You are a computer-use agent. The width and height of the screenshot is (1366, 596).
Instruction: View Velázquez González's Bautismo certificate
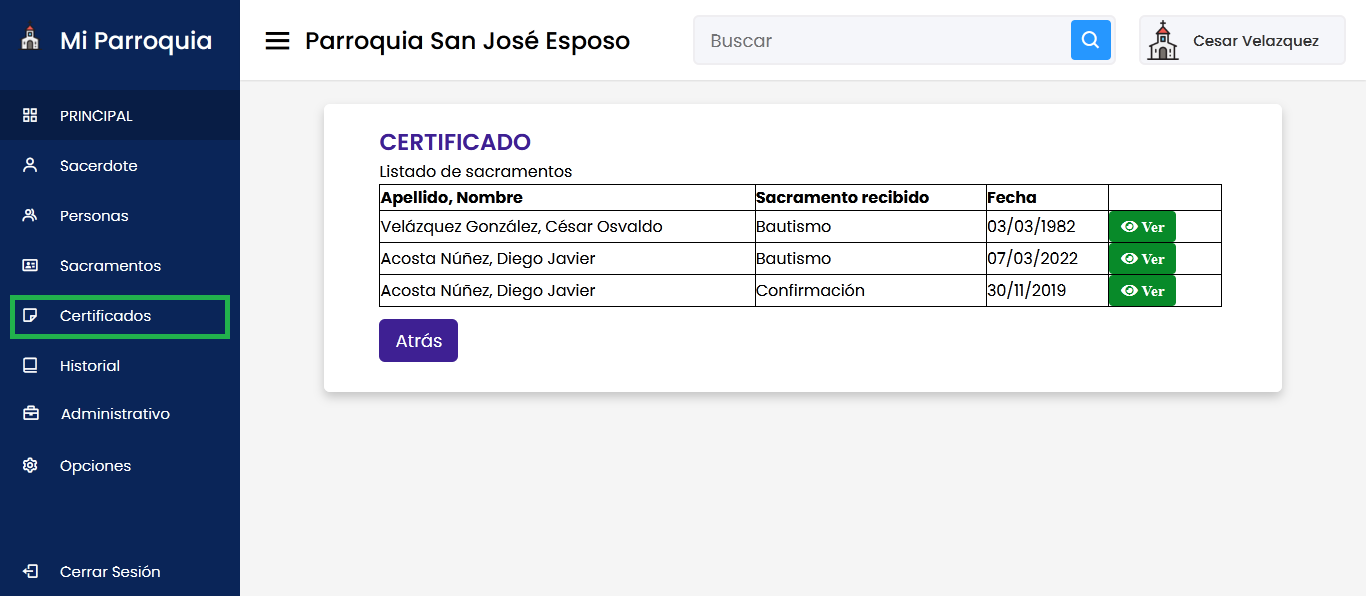[x=1142, y=227]
